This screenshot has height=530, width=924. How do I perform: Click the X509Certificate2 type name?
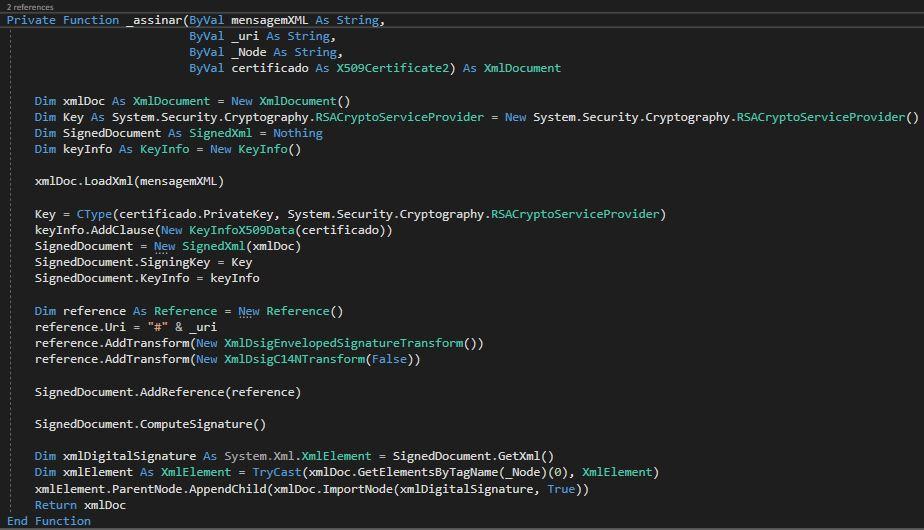392,68
